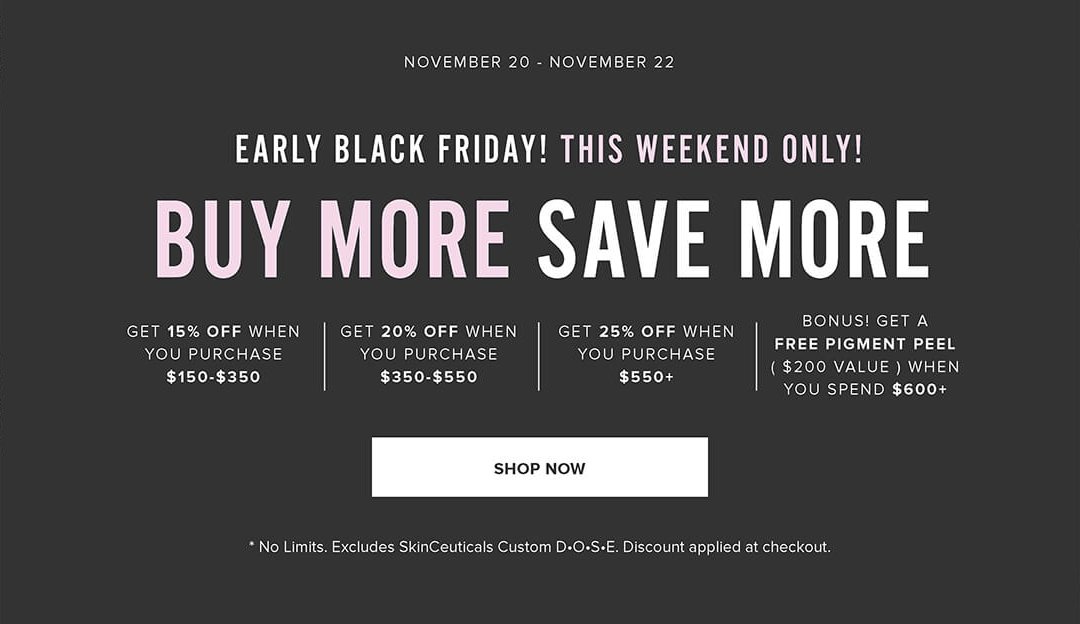The width and height of the screenshot is (1080, 624).
Task: Click the pink THIS WEEKEND ONLY! text
Action: pos(712,149)
